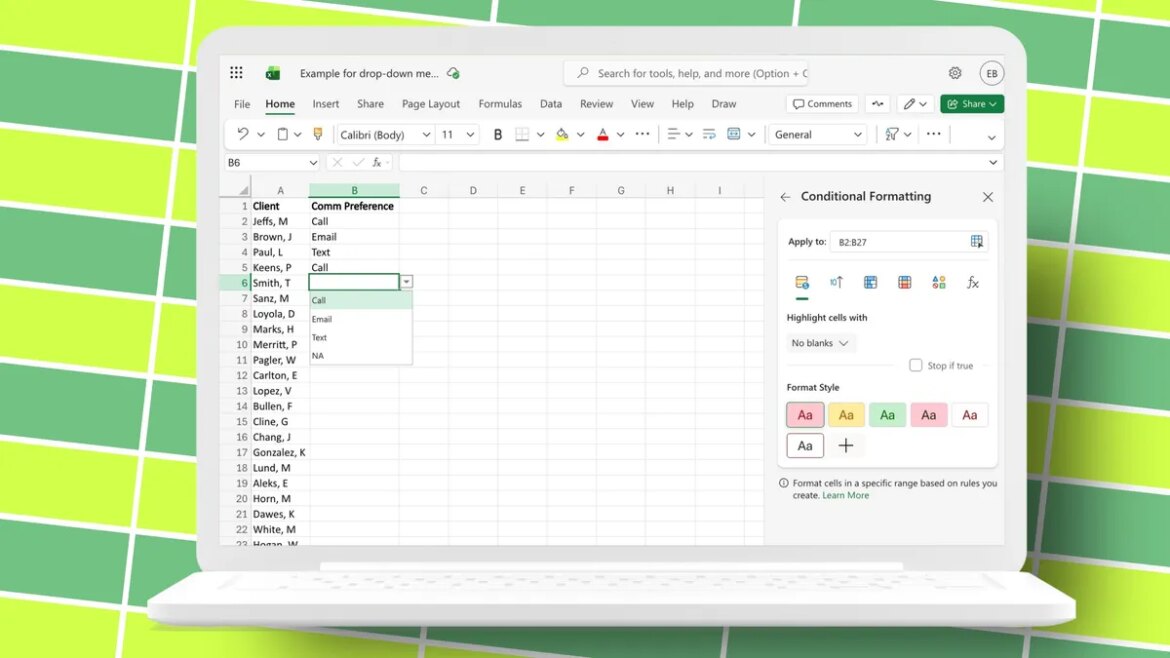
Task: Select the Color Scales rule type icon
Action: 904,282
